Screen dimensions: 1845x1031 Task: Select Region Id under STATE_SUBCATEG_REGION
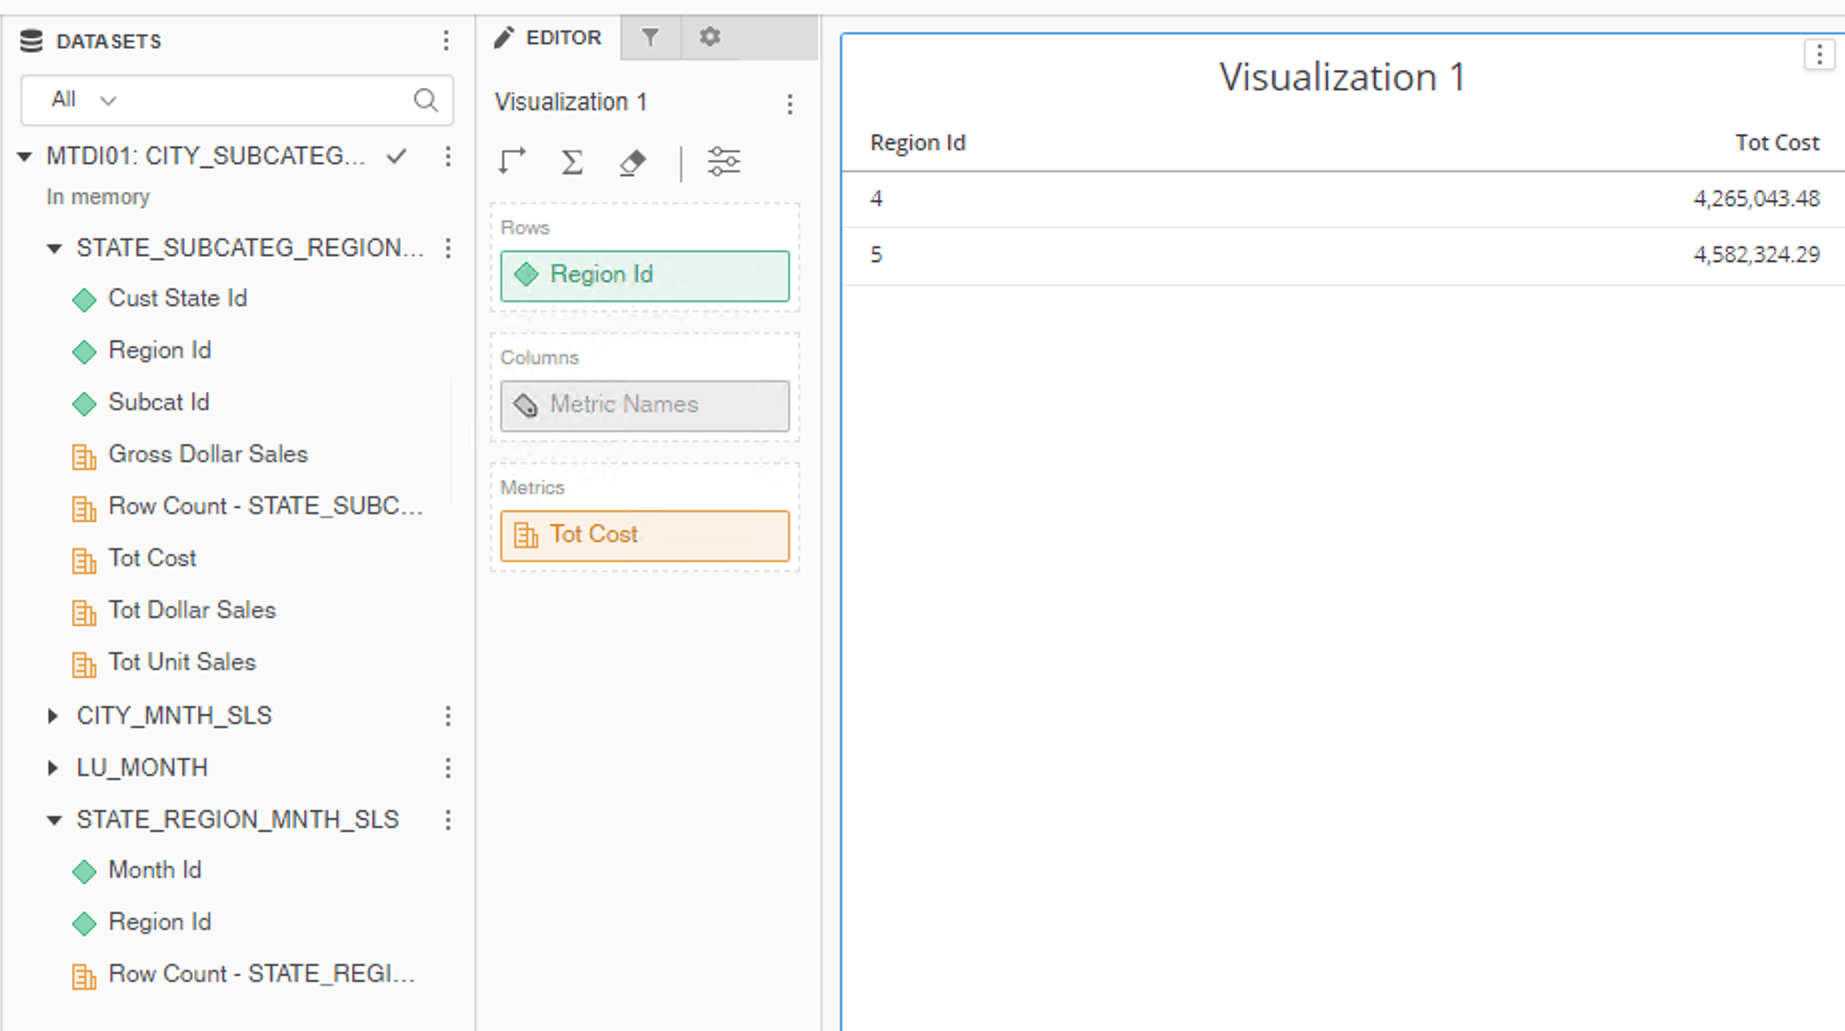click(159, 350)
